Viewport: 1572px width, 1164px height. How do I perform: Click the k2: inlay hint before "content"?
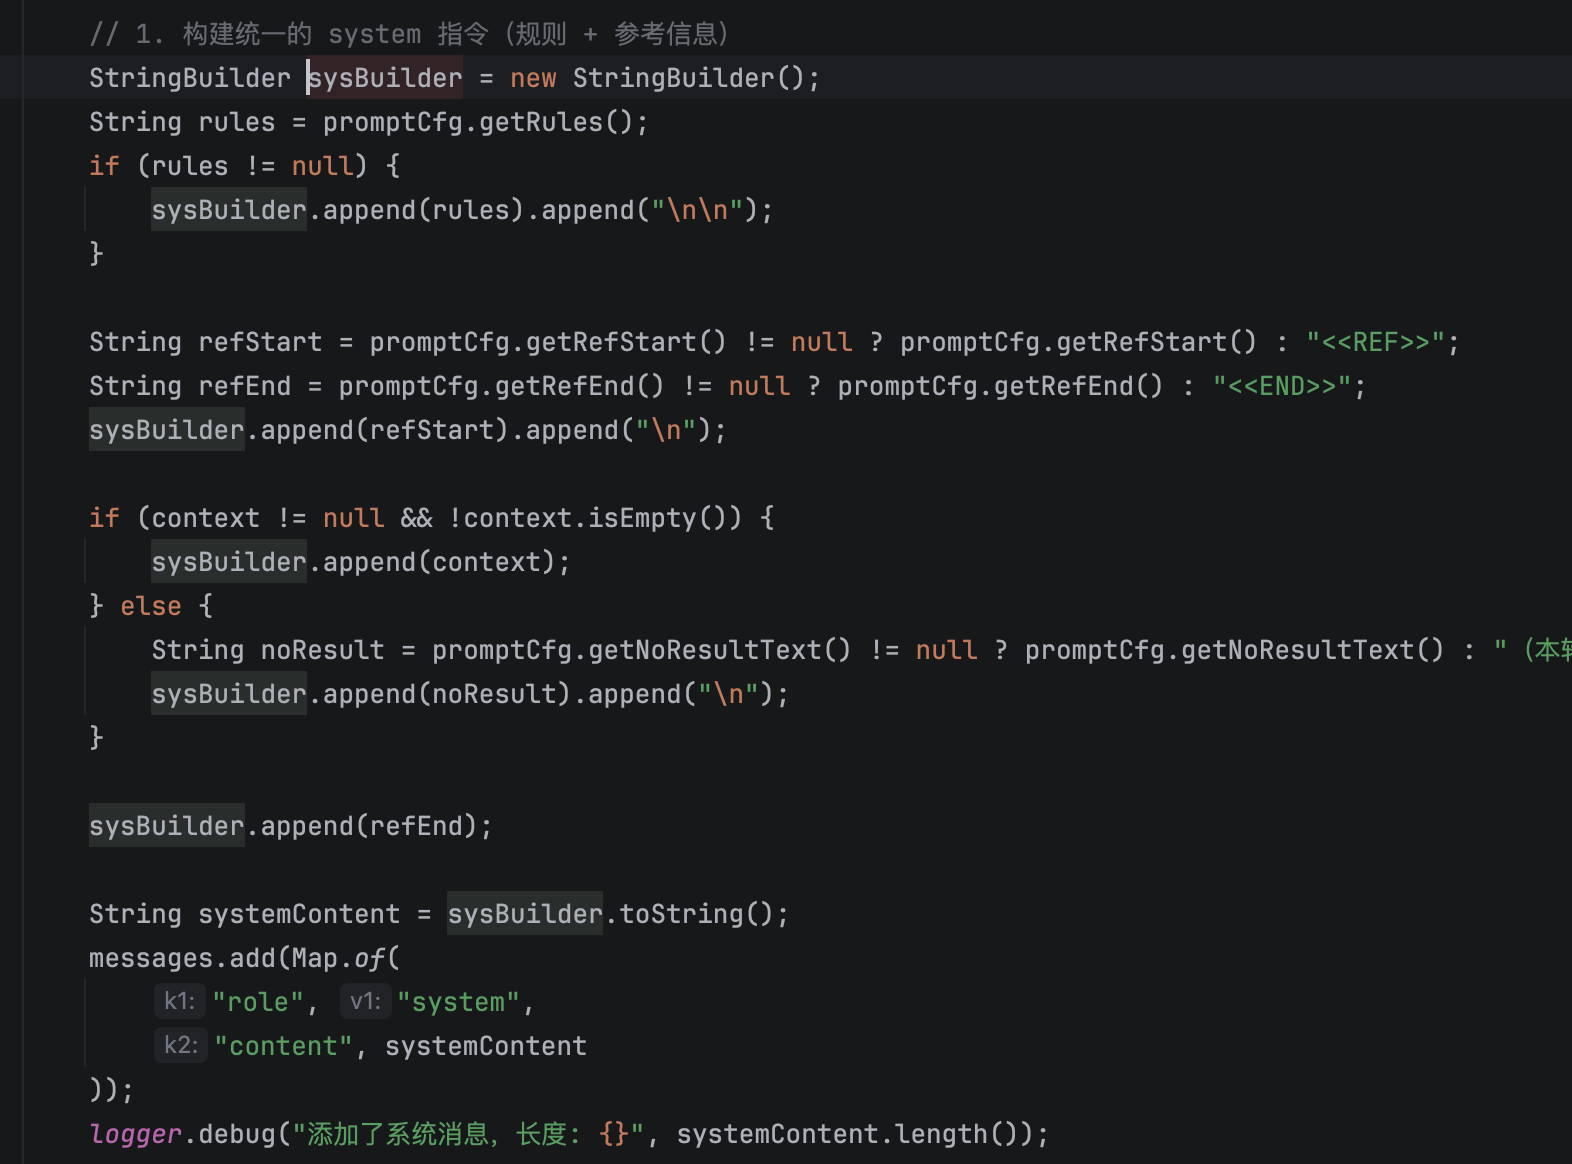[x=180, y=1046]
